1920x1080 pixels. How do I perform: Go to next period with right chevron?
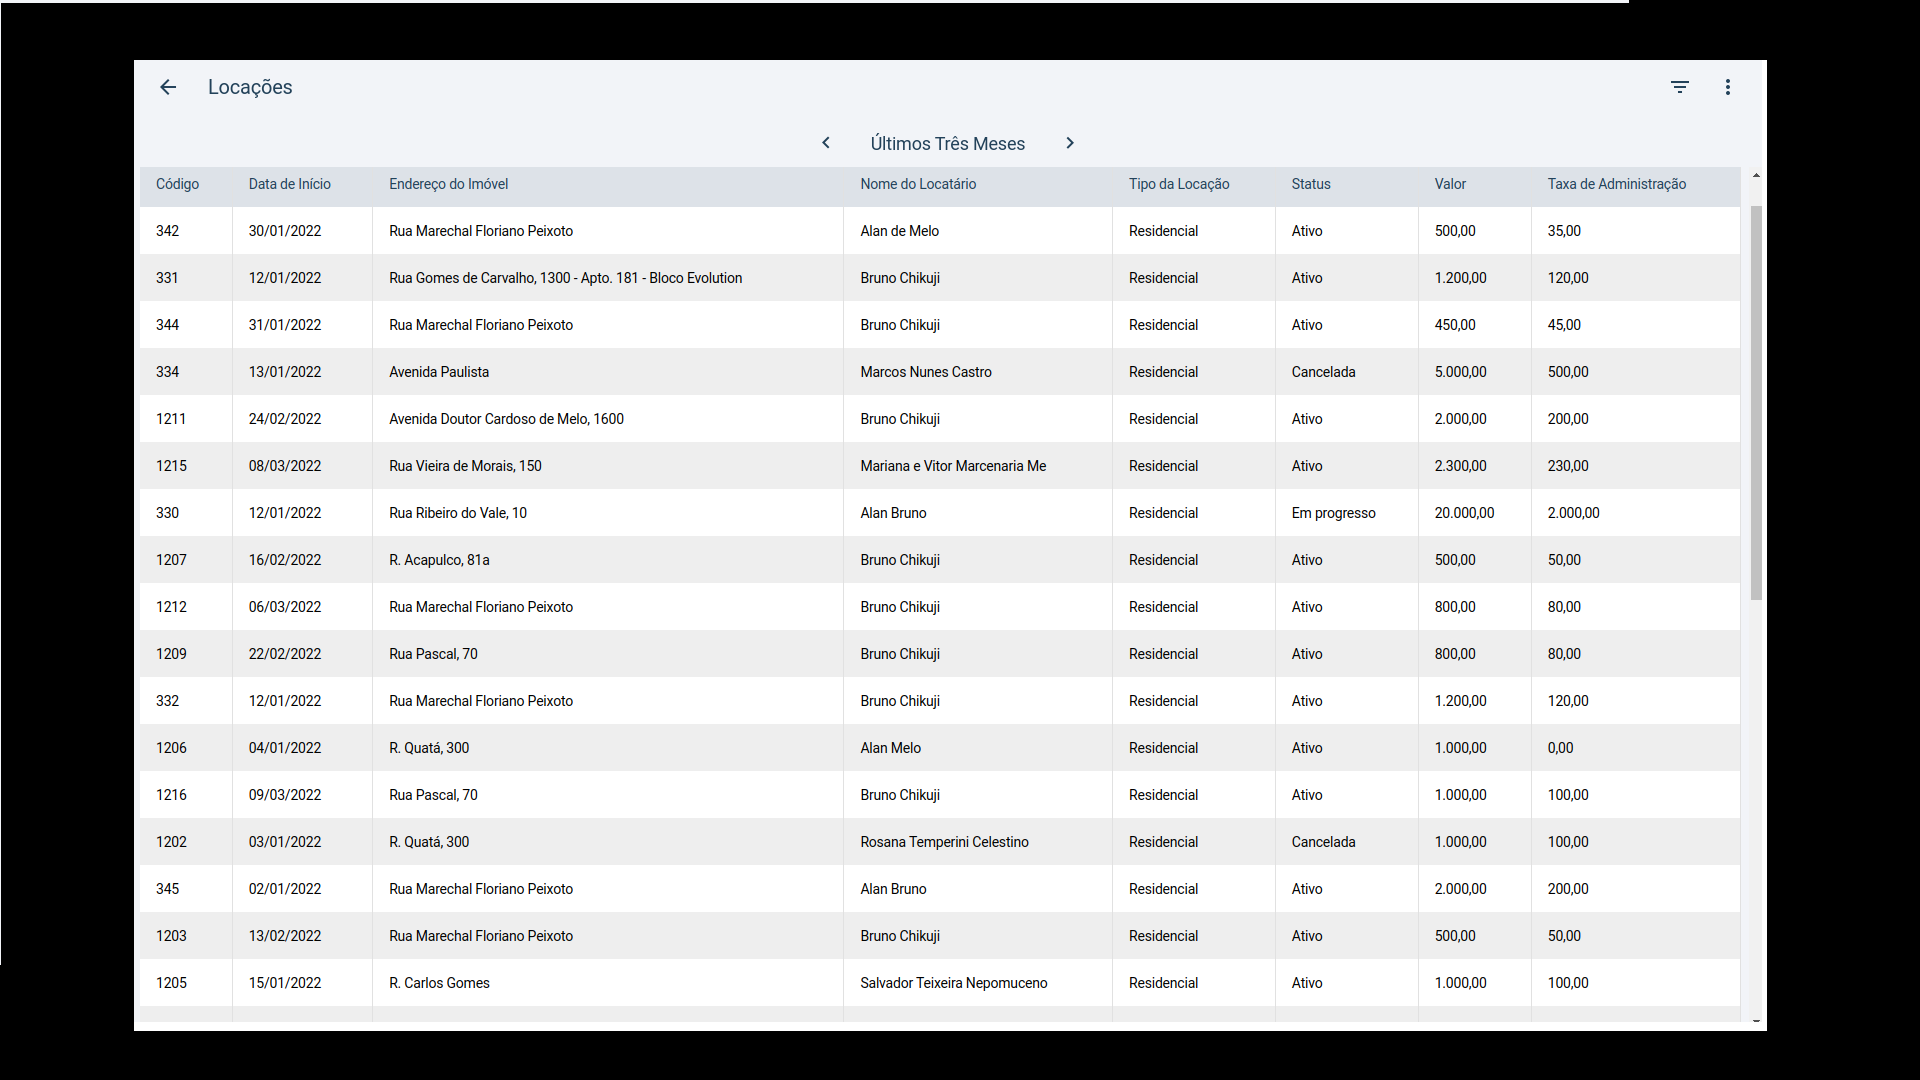[x=1070, y=143]
